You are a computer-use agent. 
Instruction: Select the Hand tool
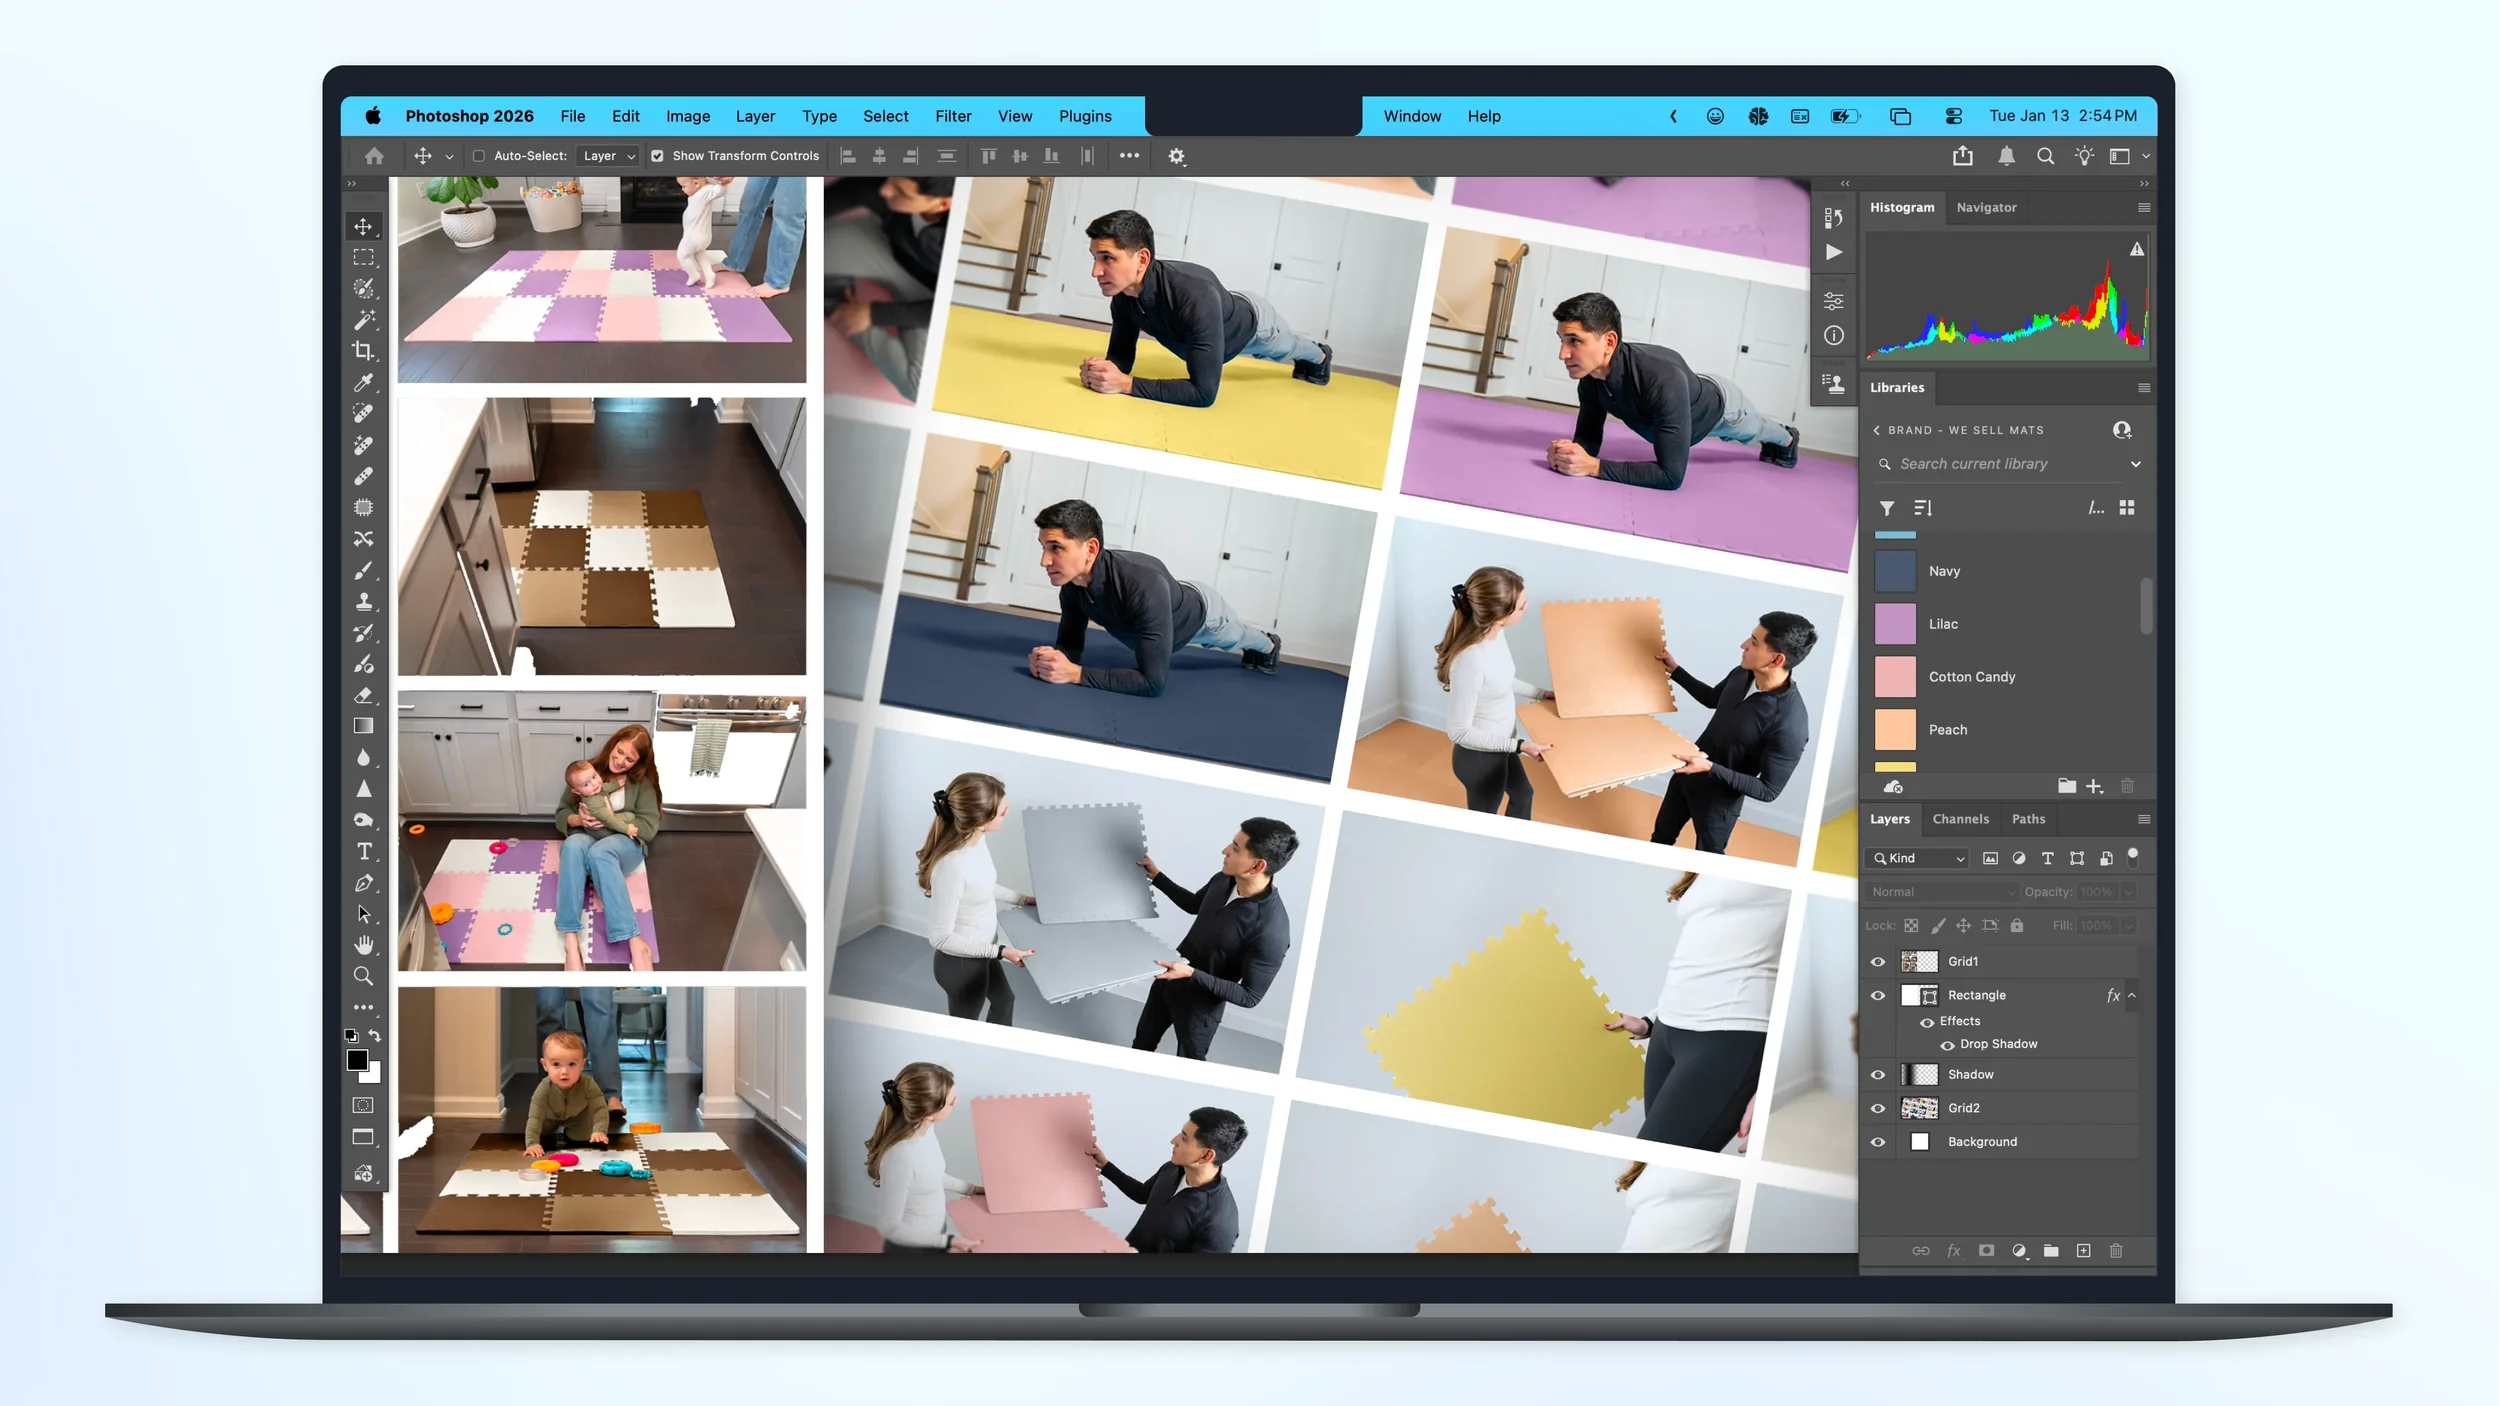364,945
